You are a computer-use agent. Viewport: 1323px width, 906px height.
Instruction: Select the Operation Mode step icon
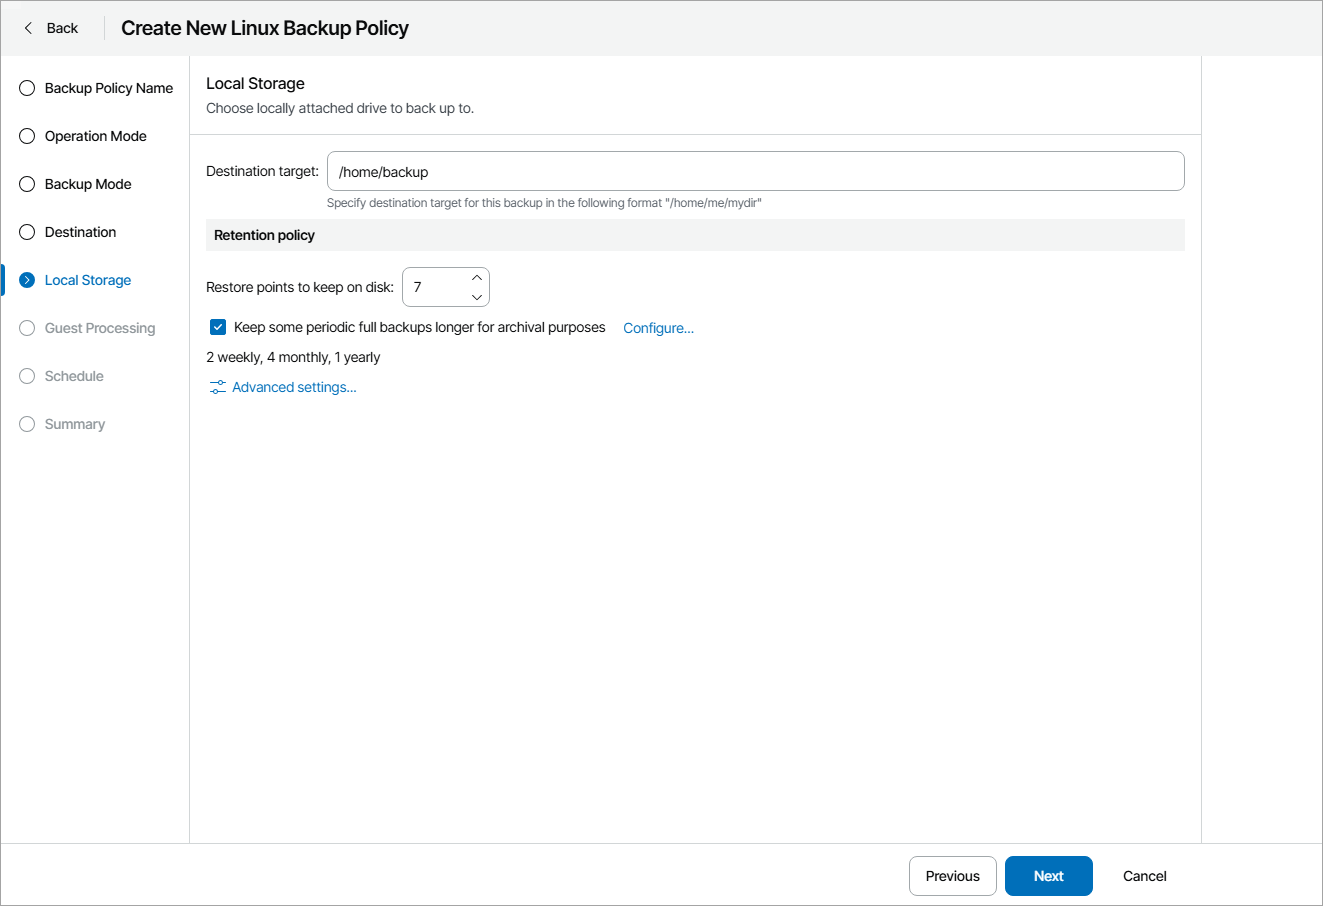pos(26,136)
